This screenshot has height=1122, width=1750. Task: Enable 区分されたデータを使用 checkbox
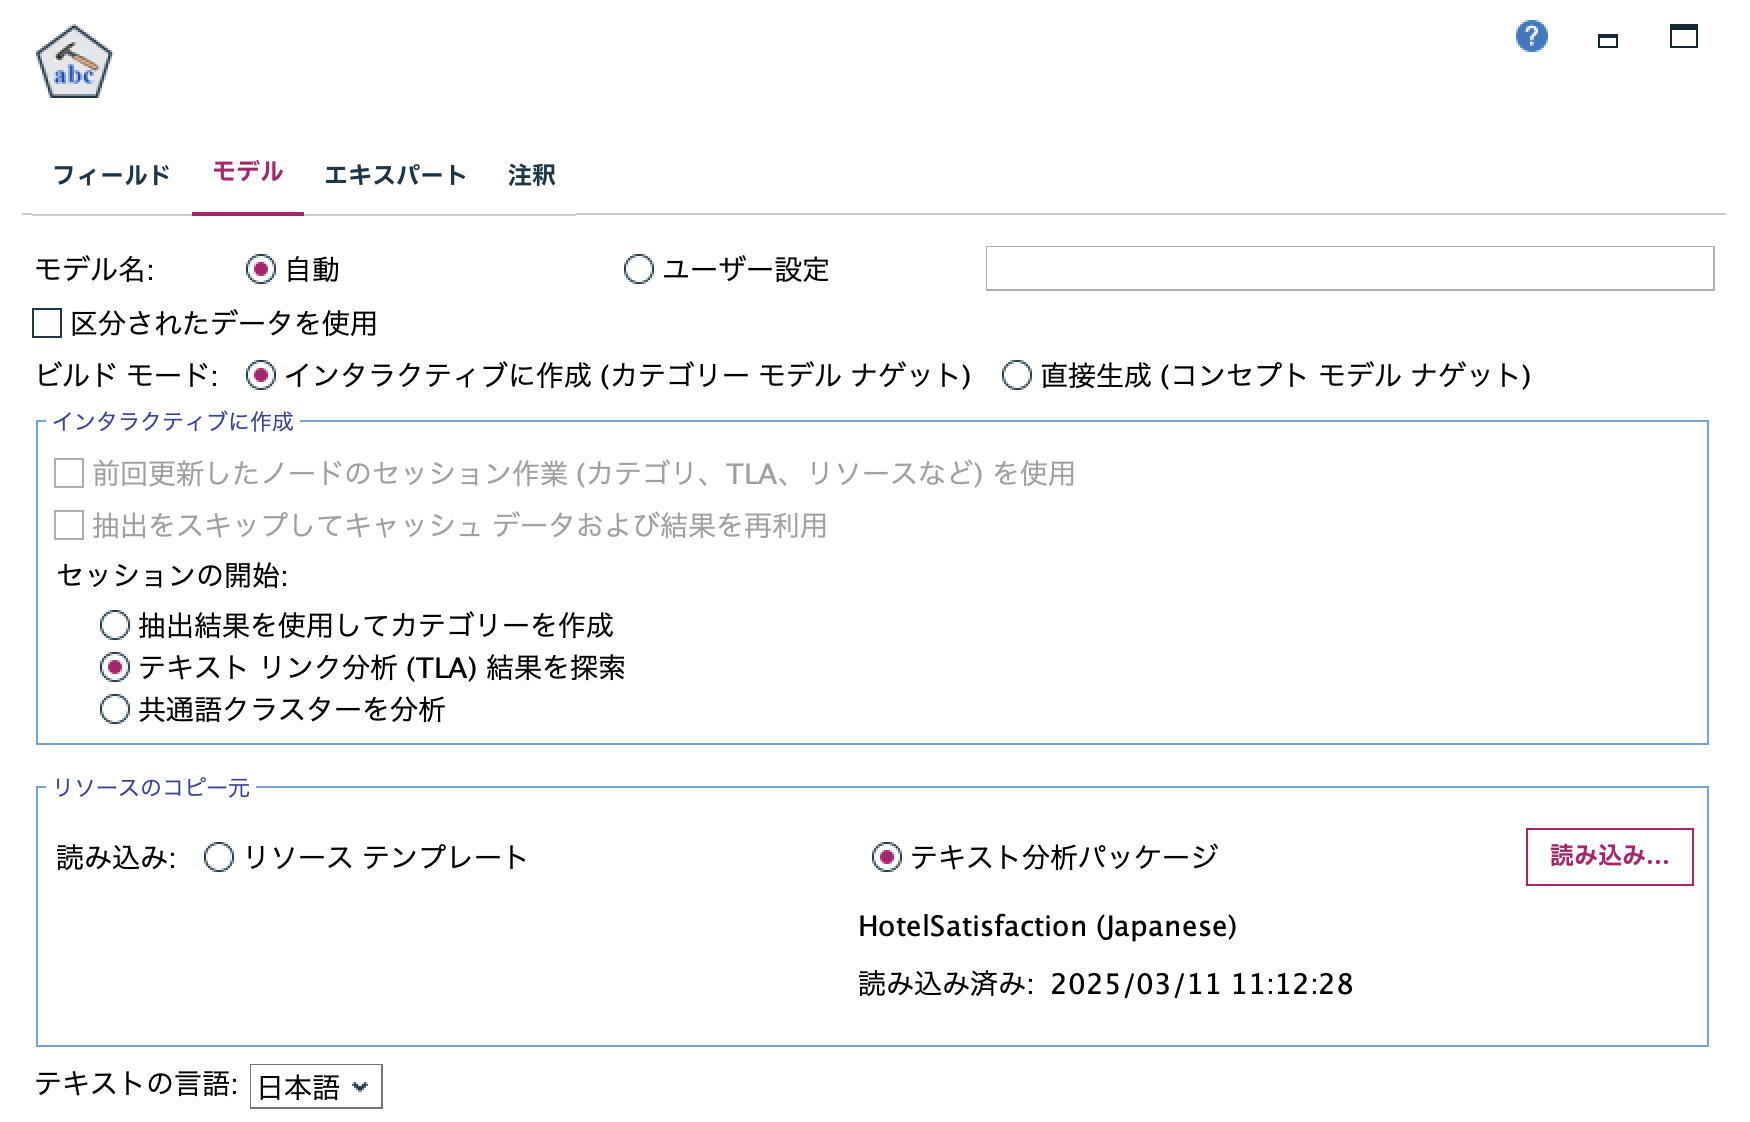[x=44, y=321]
